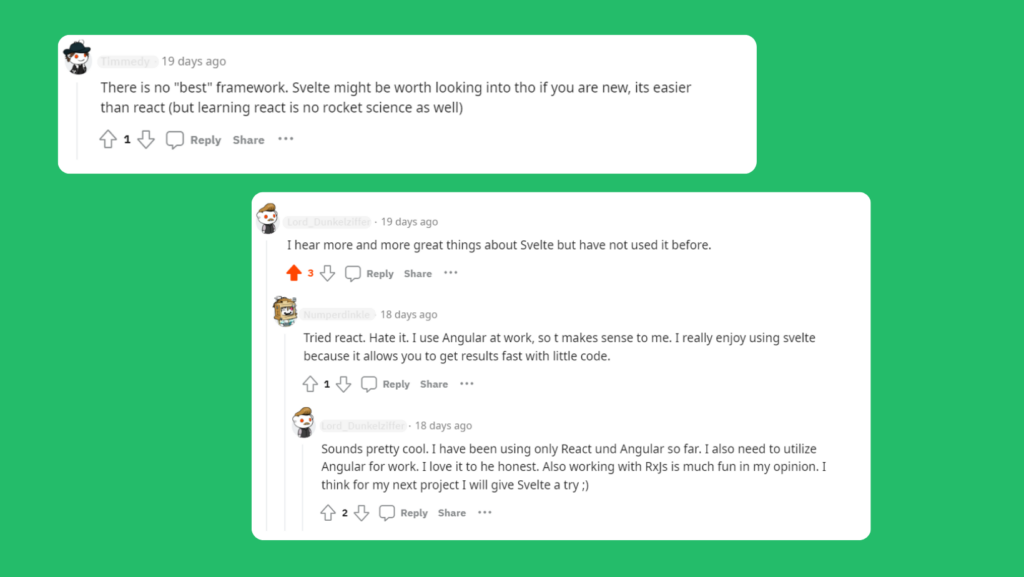1024x577 pixels.
Task: Open the three-dot menu on the bottom comment
Action: [484, 512]
